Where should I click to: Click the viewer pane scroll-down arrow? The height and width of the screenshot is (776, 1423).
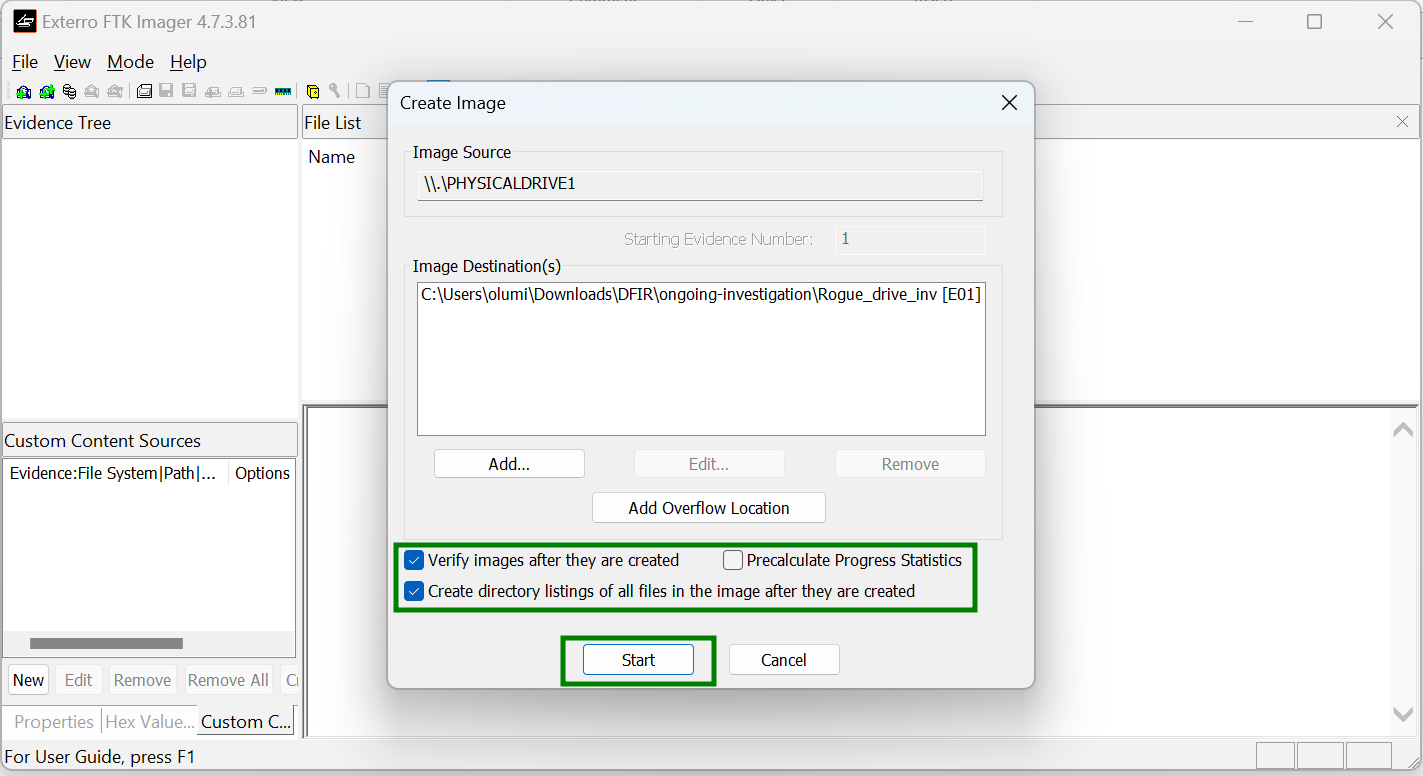[1403, 714]
